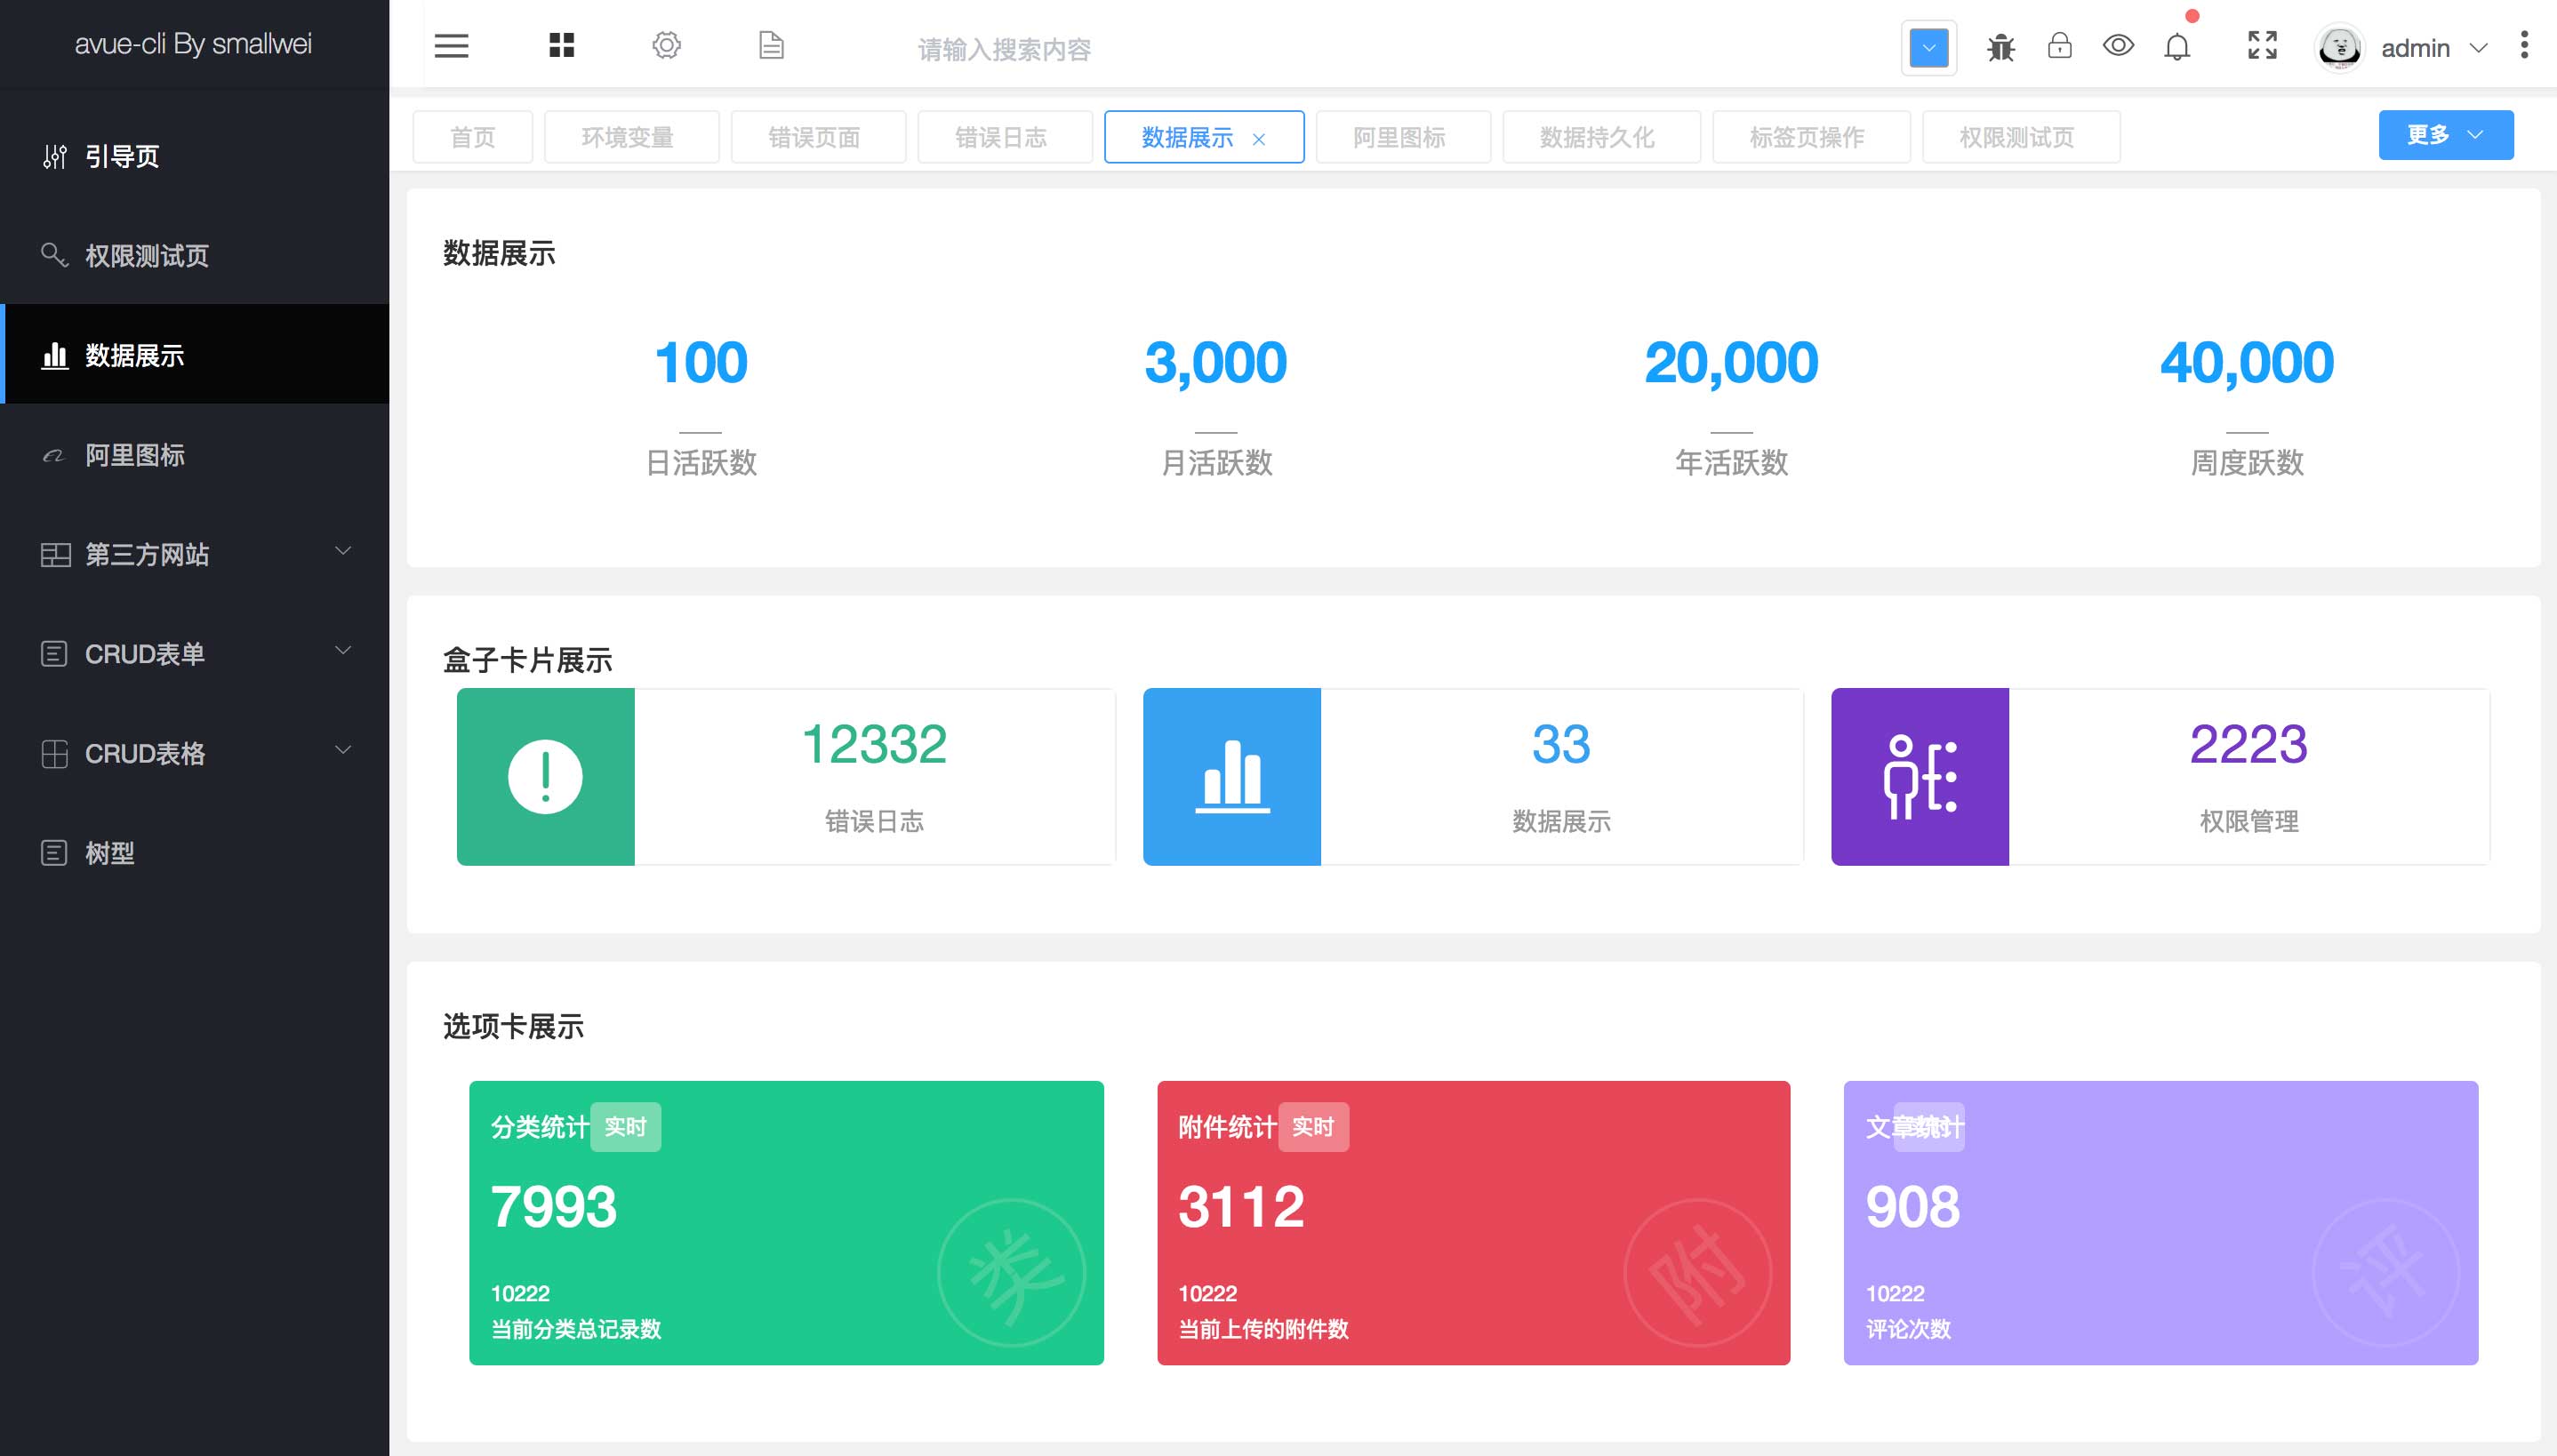Toggle the eye theme icon
The height and width of the screenshot is (1456, 2557).
pos(2118,45)
